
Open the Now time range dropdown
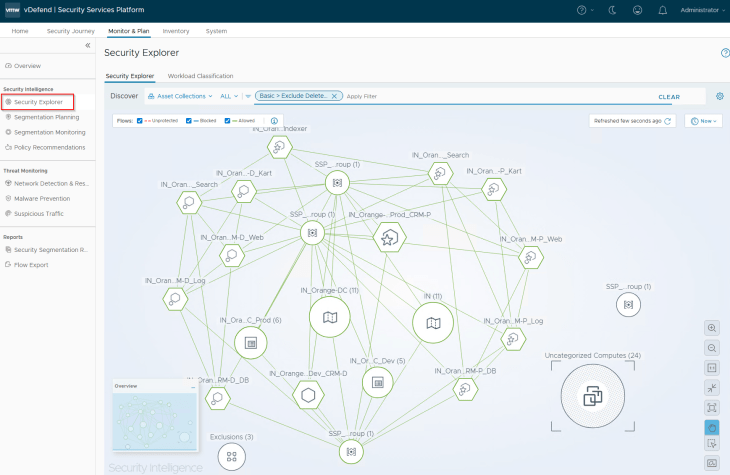click(702, 120)
